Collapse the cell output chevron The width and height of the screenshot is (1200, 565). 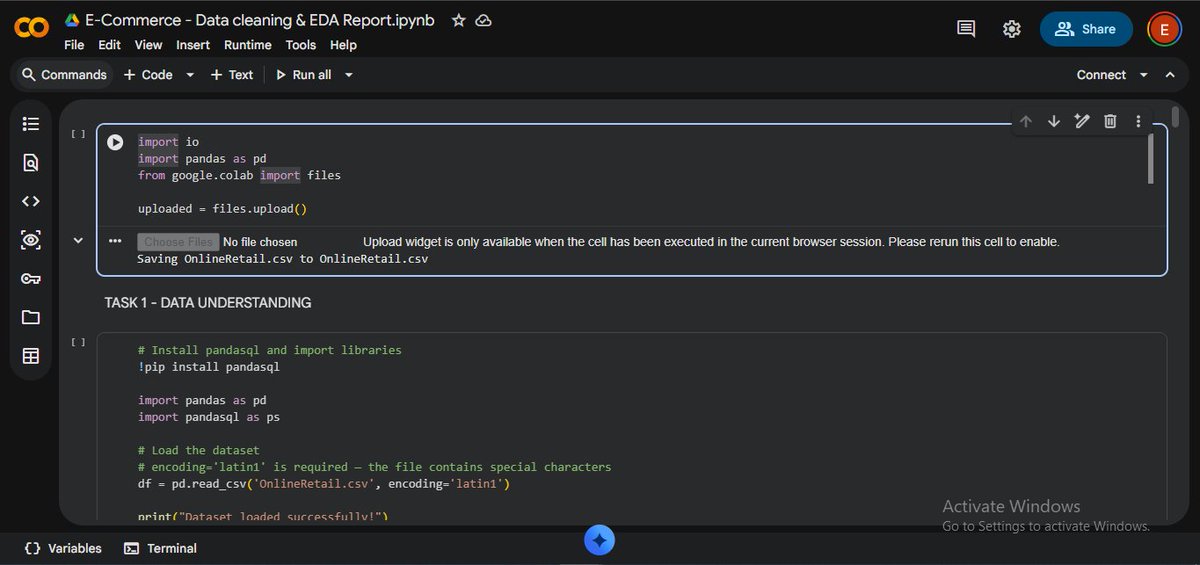click(78, 240)
